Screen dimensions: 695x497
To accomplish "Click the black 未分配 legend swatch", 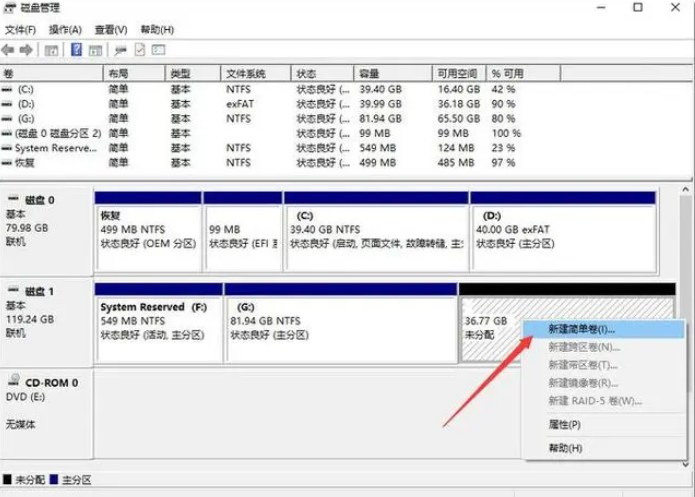I will 7,480.
